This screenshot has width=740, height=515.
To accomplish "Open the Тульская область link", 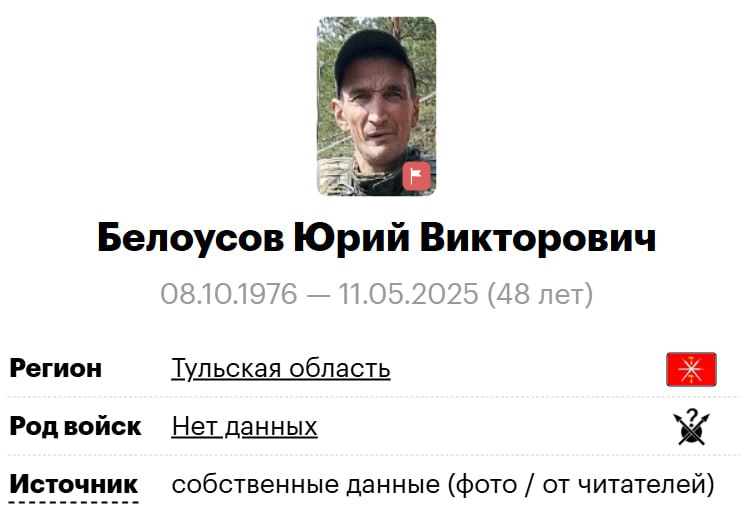I will [x=281, y=368].
